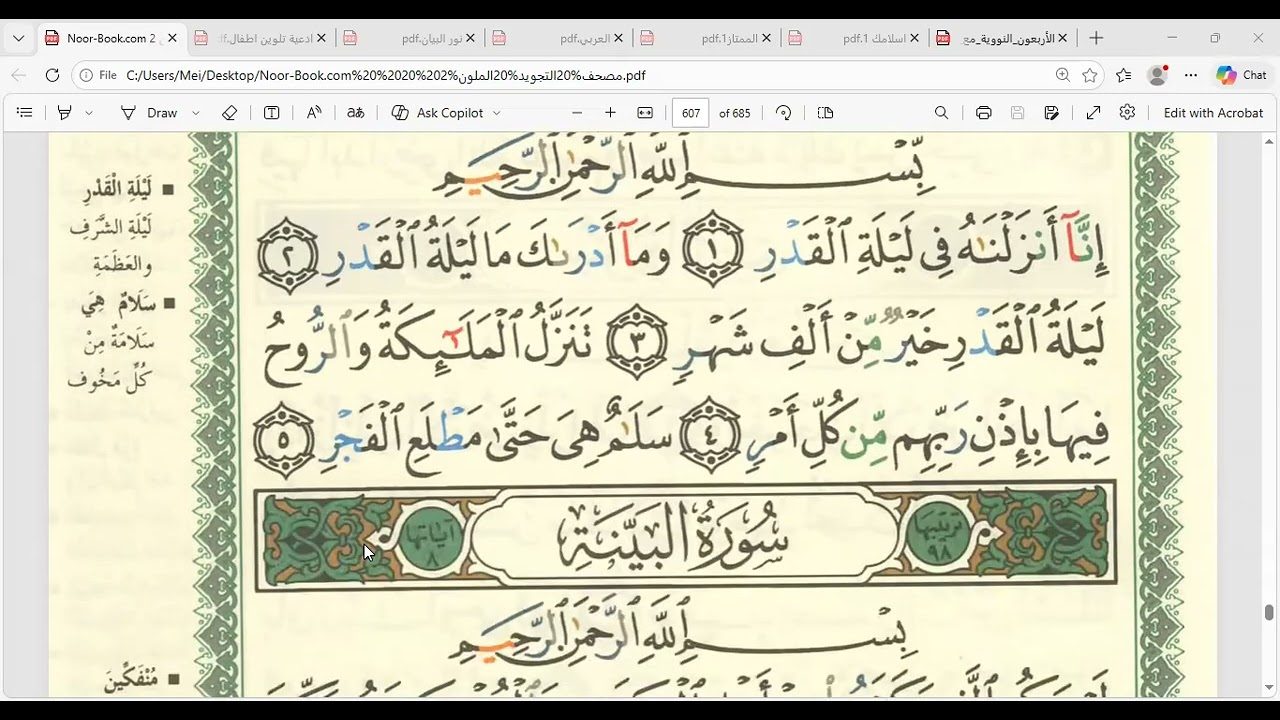Viewport: 1280px width, 720px height.
Task: Click Save as icon
Action: pyautogui.click(x=1052, y=113)
